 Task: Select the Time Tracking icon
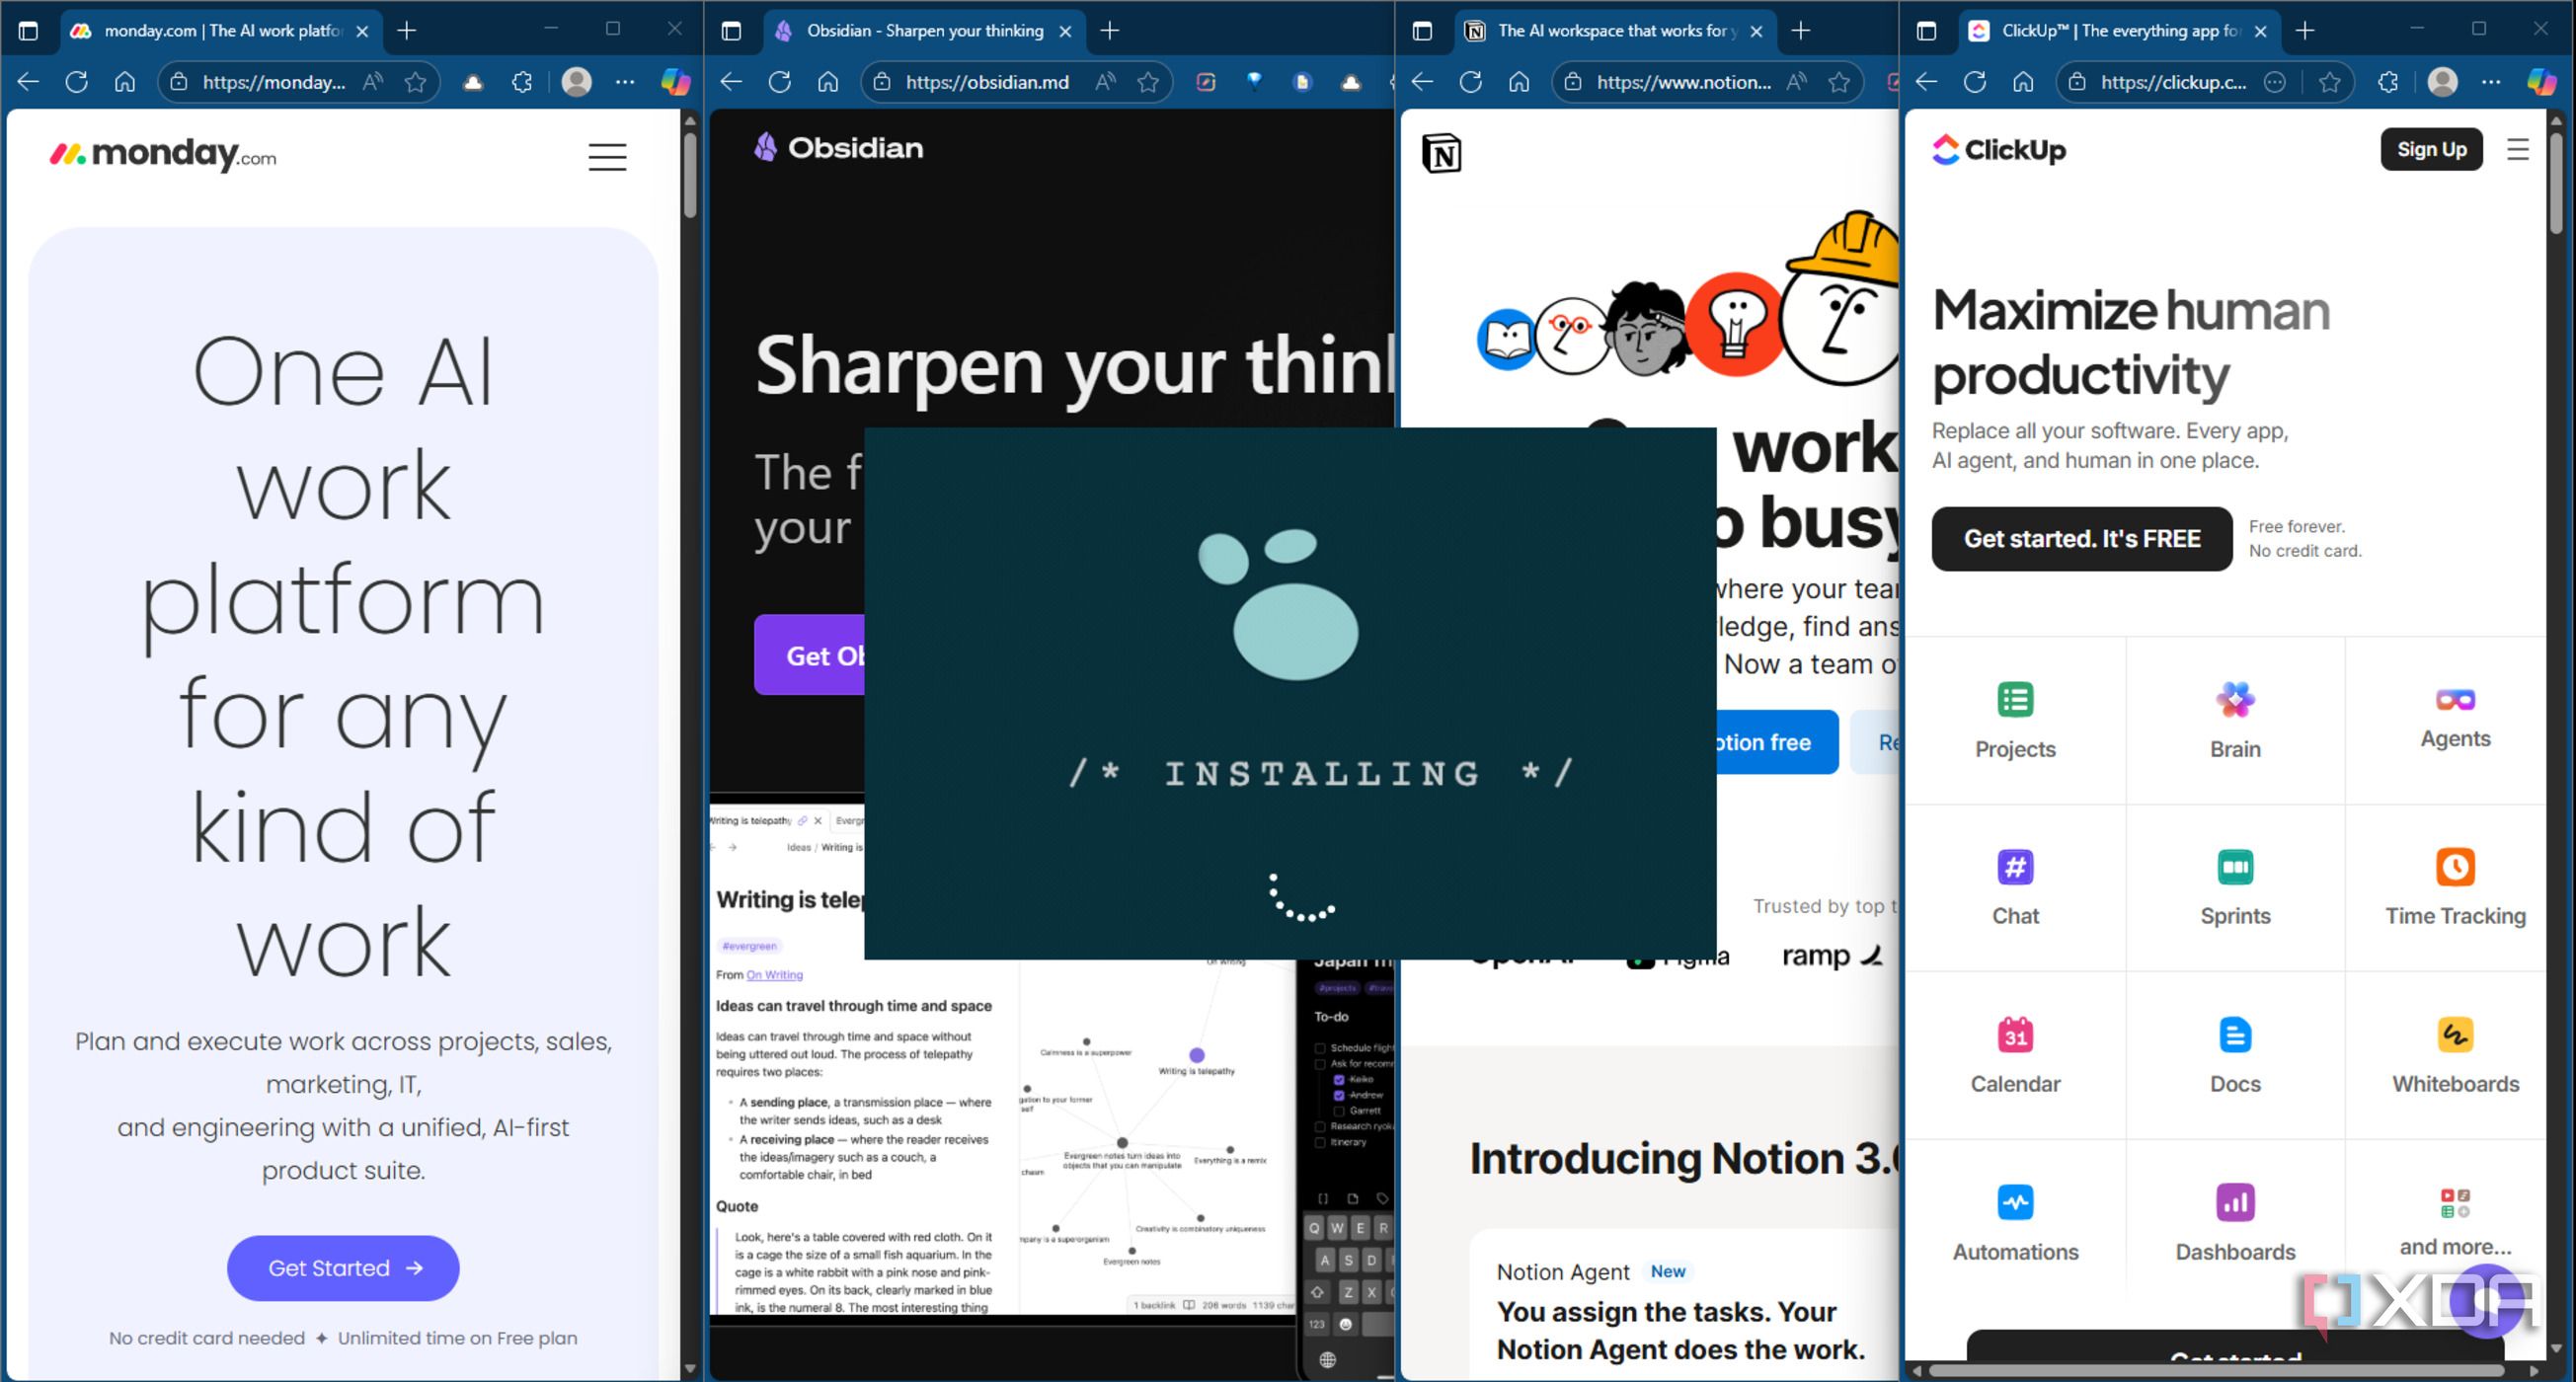pyautogui.click(x=2454, y=867)
